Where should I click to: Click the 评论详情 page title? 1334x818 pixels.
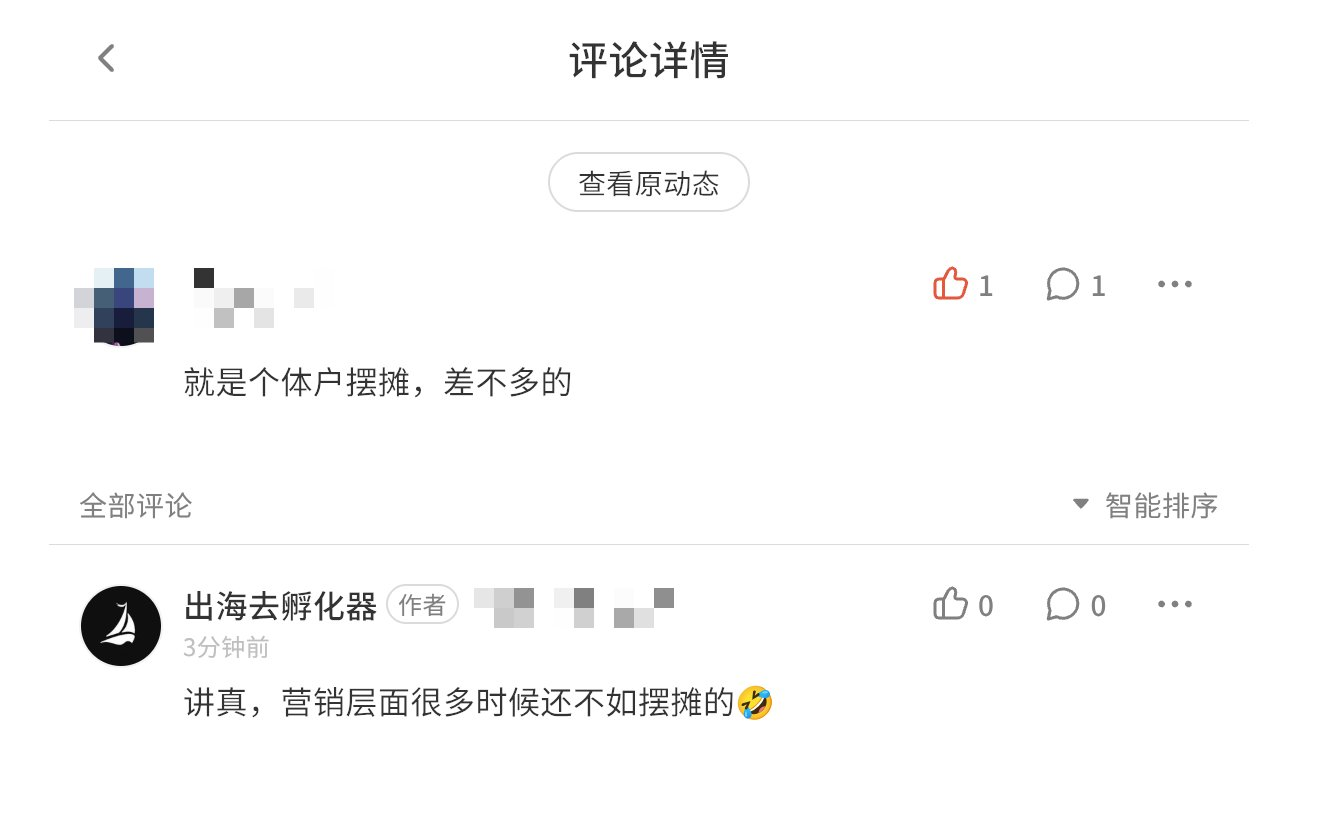click(x=648, y=61)
